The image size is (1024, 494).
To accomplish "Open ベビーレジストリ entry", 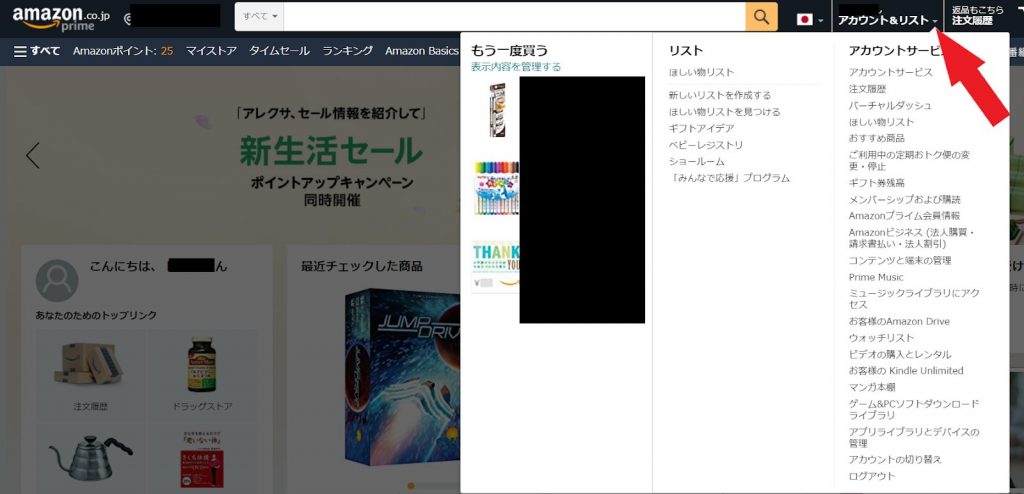I will (706, 144).
